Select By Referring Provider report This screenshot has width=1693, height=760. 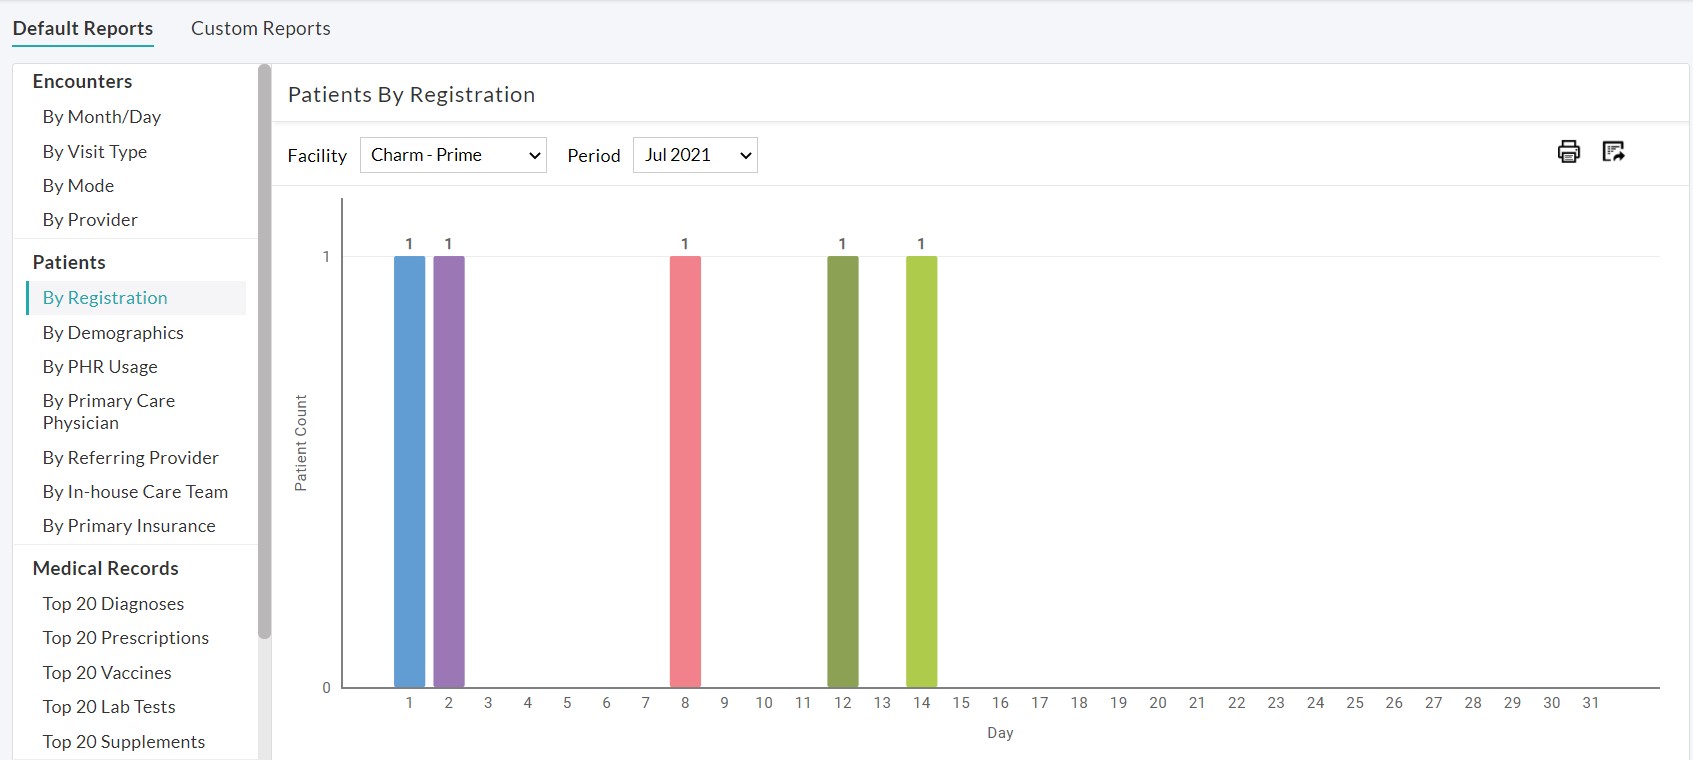point(130,458)
